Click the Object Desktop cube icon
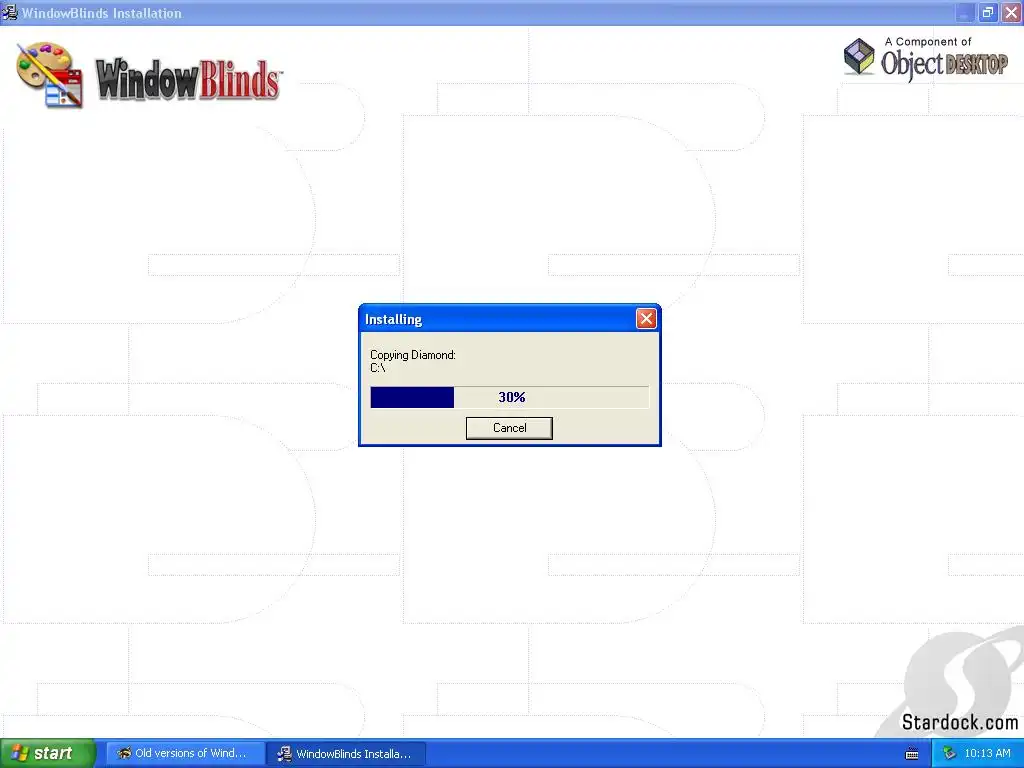1024x768 pixels. [x=859, y=56]
